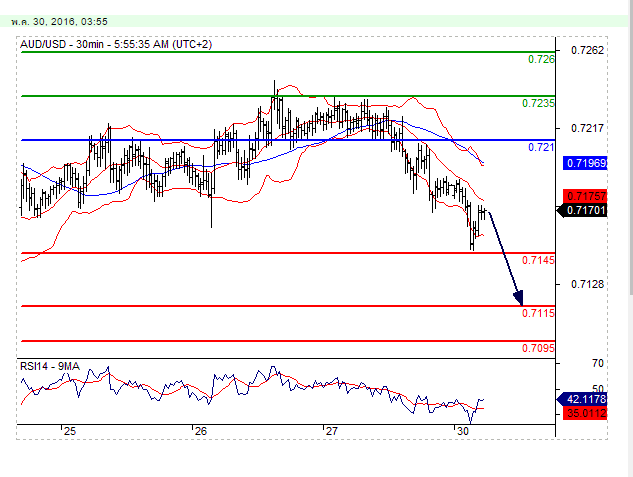This screenshot has width=633, height=477.
Task: Click the date header 30, 2016, 03:55
Action: pos(59,22)
